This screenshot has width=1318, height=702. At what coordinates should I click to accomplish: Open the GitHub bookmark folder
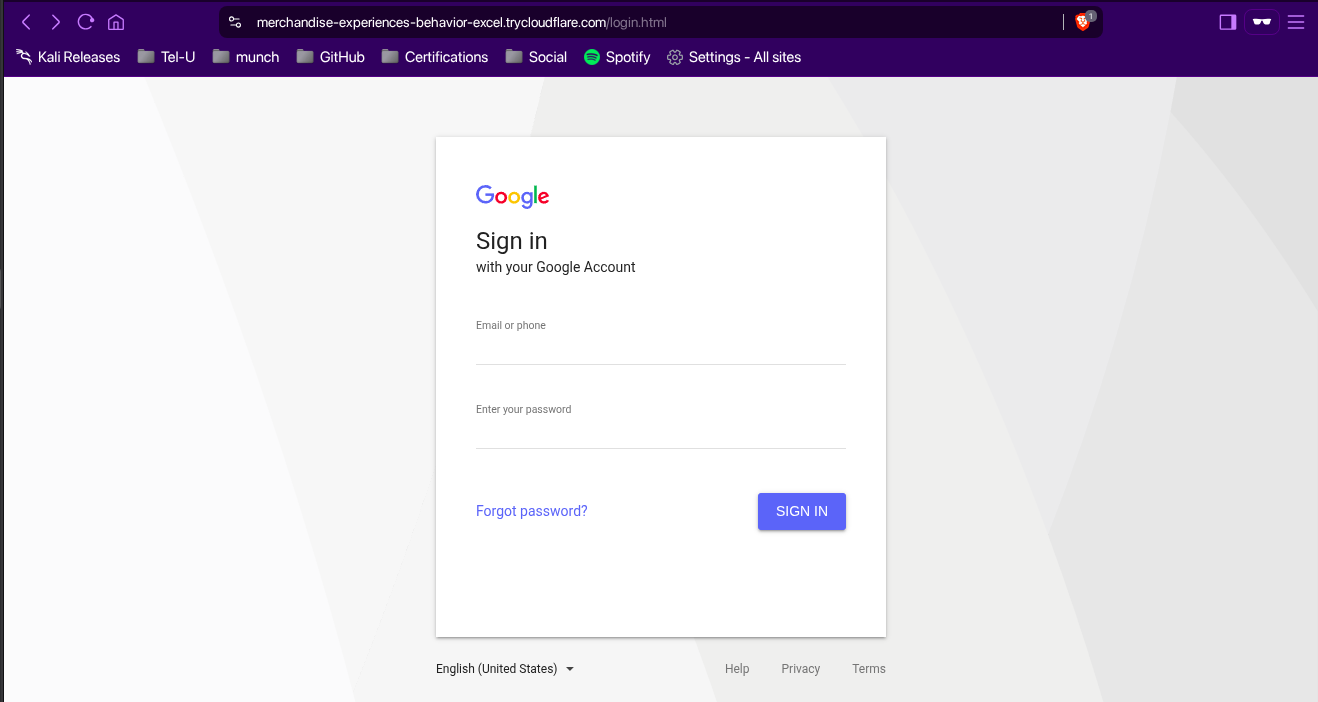[x=331, y=57]
